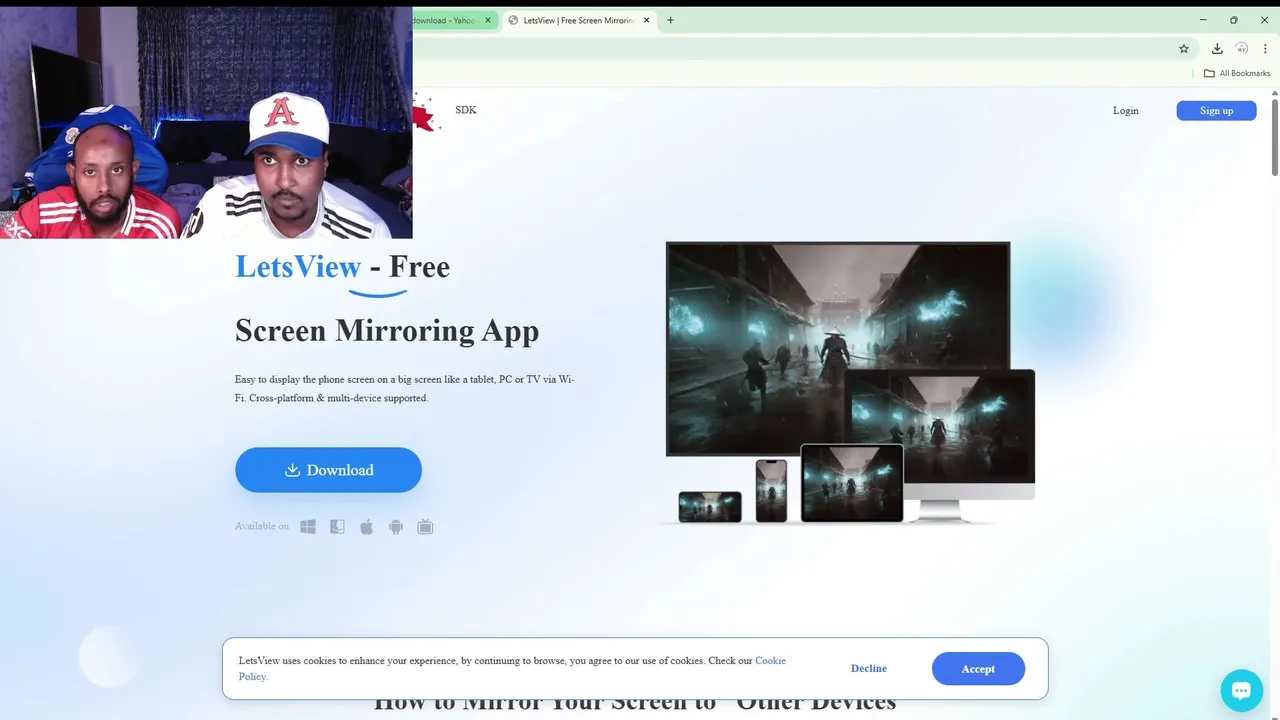Click the Apple iOS platform icon
Screen dimensions: 1280x720
tap(367, 527)
